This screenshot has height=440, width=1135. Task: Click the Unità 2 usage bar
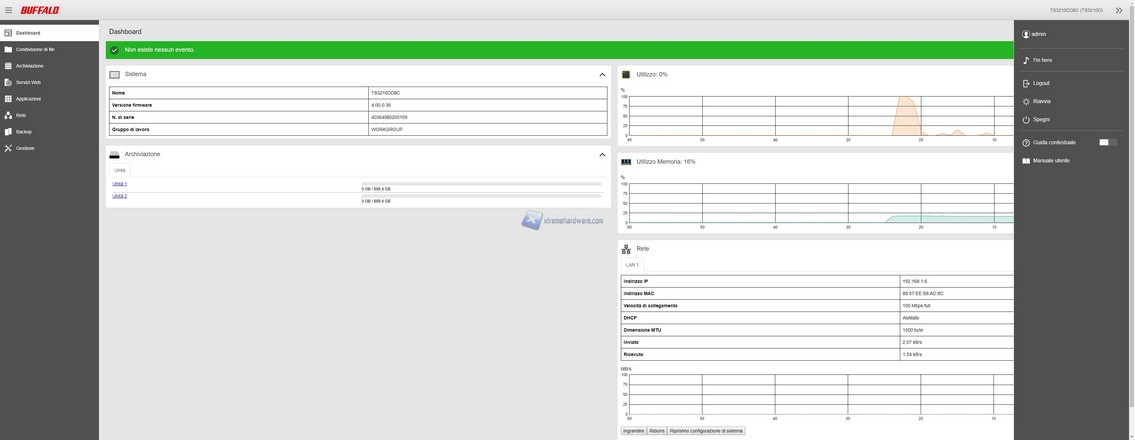coord(483,196)
